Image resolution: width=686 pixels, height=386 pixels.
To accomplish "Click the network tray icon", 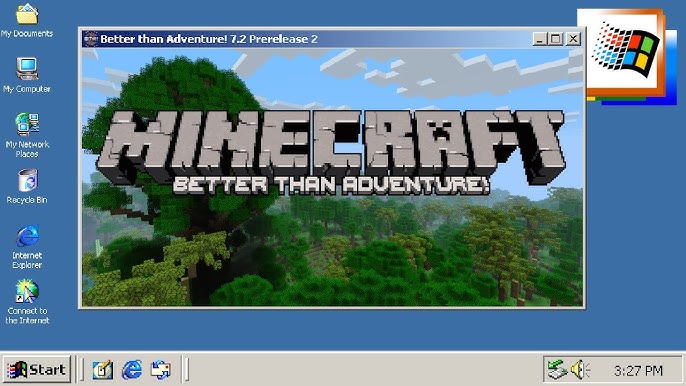I will pyautogui.click(x=557, y=370).
